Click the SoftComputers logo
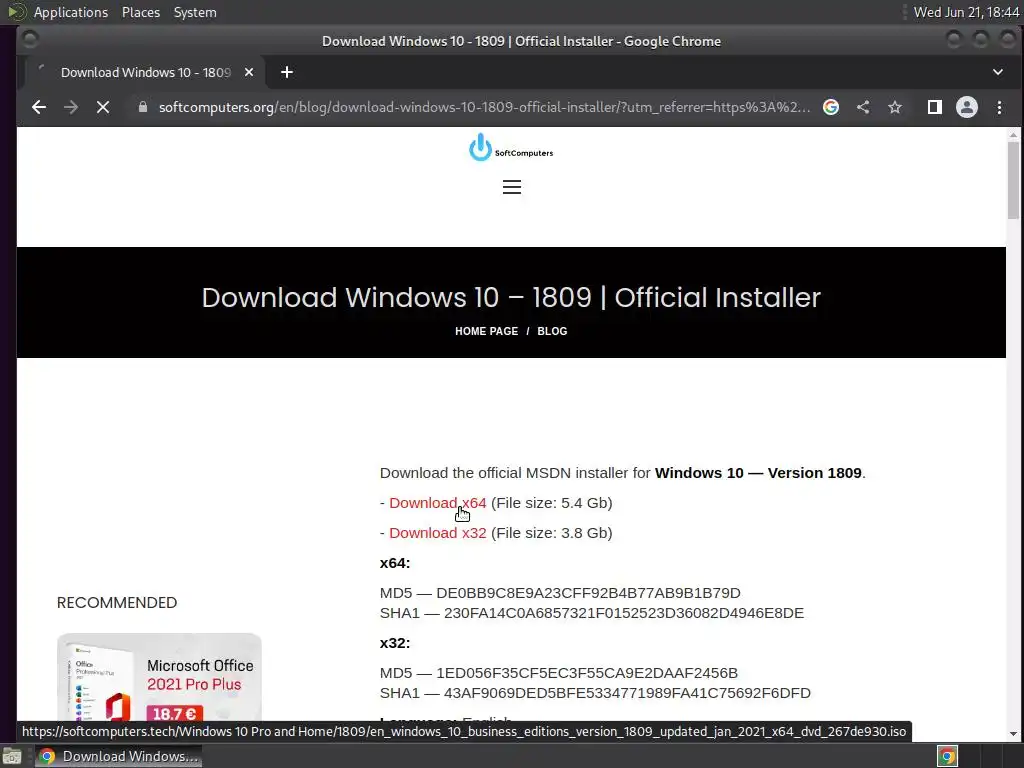The width and height of the screenshot is (1024, 768). (x=511, y=148)
